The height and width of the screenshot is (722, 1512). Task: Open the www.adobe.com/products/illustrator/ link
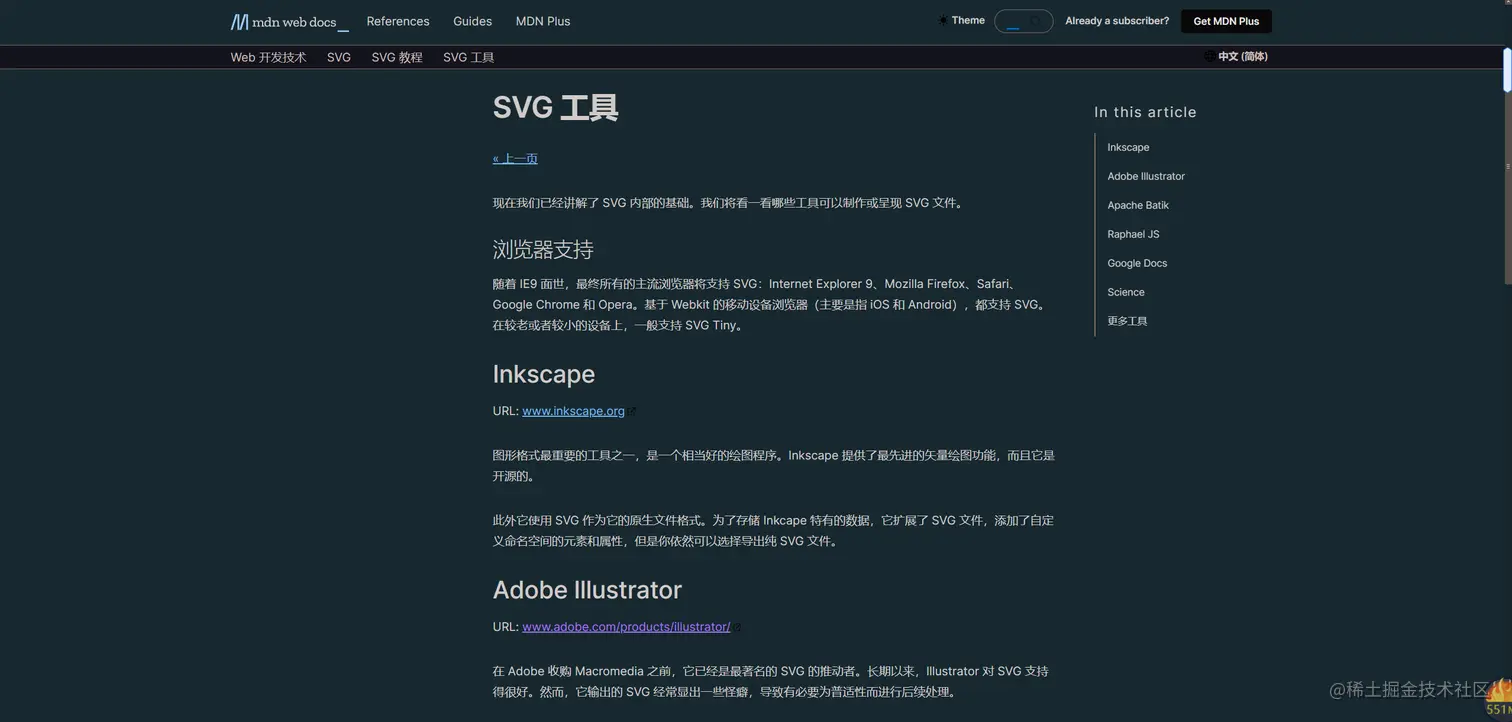[626, 627]
